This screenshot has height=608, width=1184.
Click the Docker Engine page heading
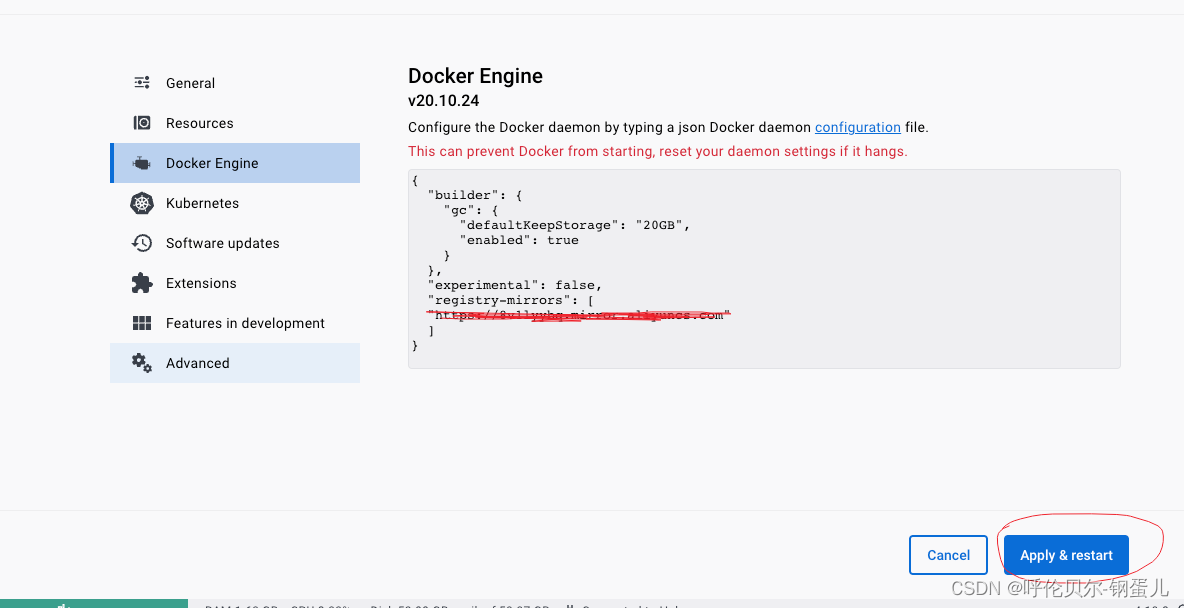[x=475, y=76]
